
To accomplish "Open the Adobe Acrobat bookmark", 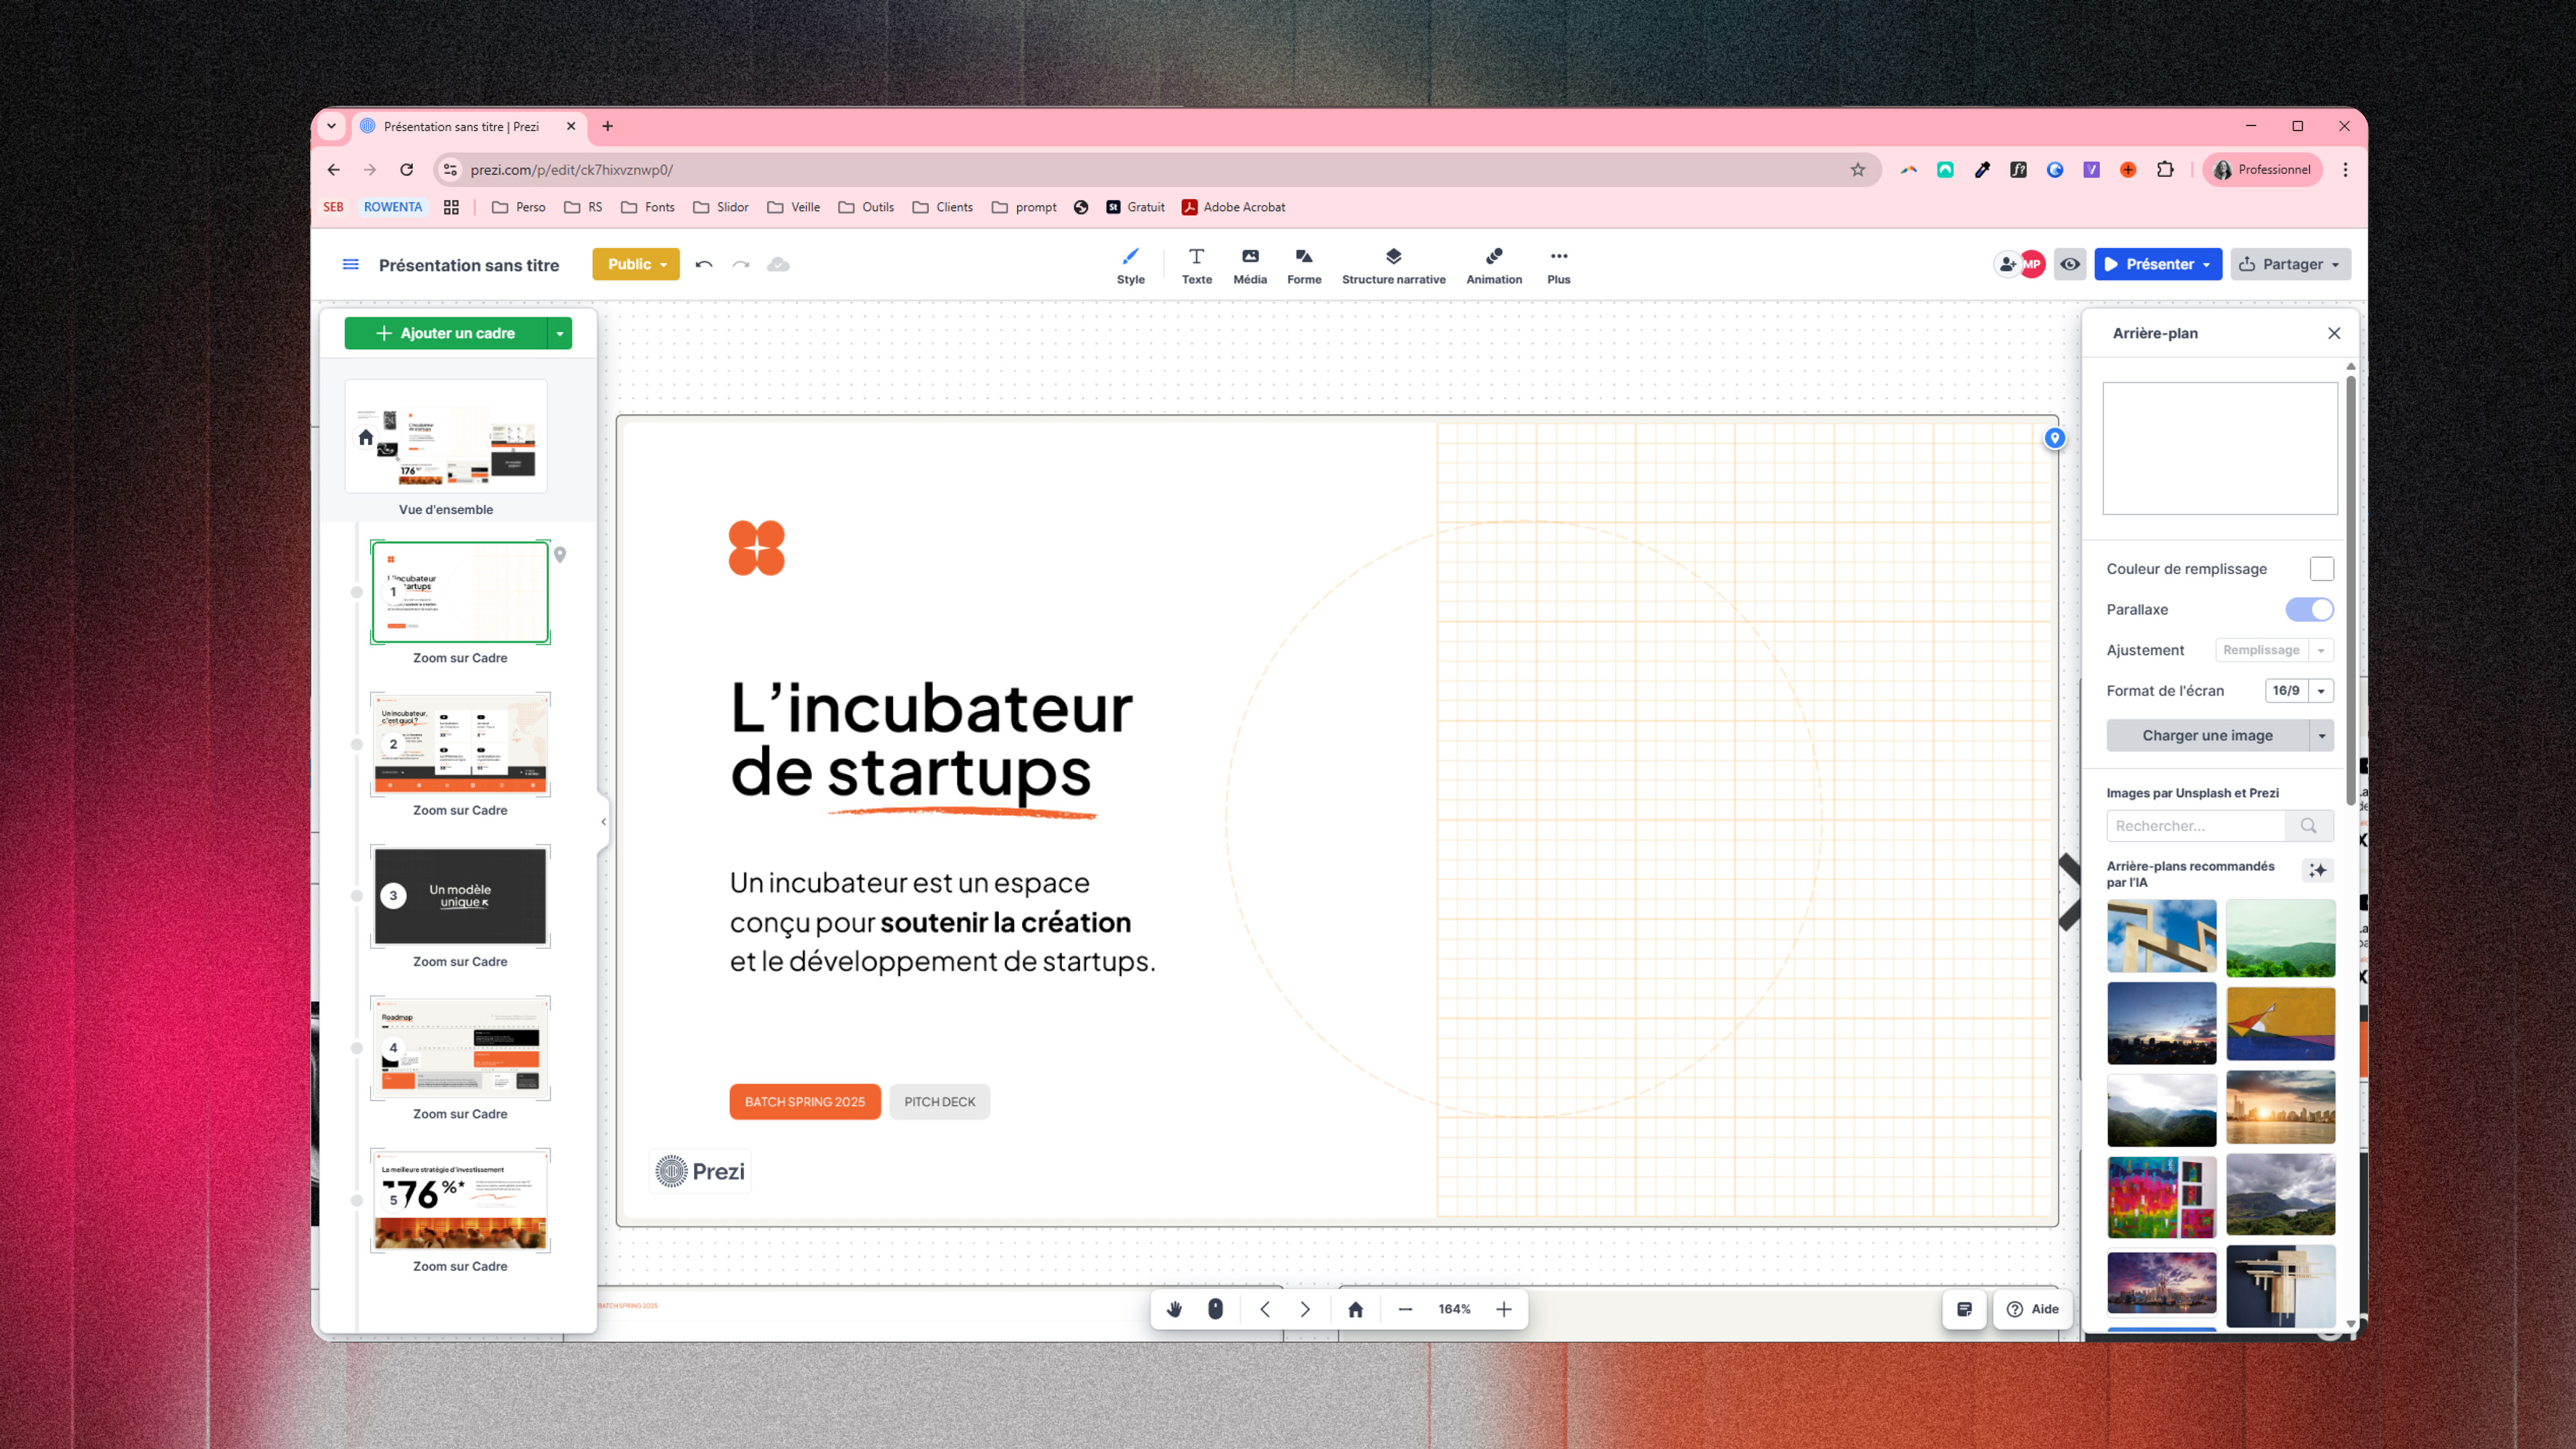I will 1233,207.
